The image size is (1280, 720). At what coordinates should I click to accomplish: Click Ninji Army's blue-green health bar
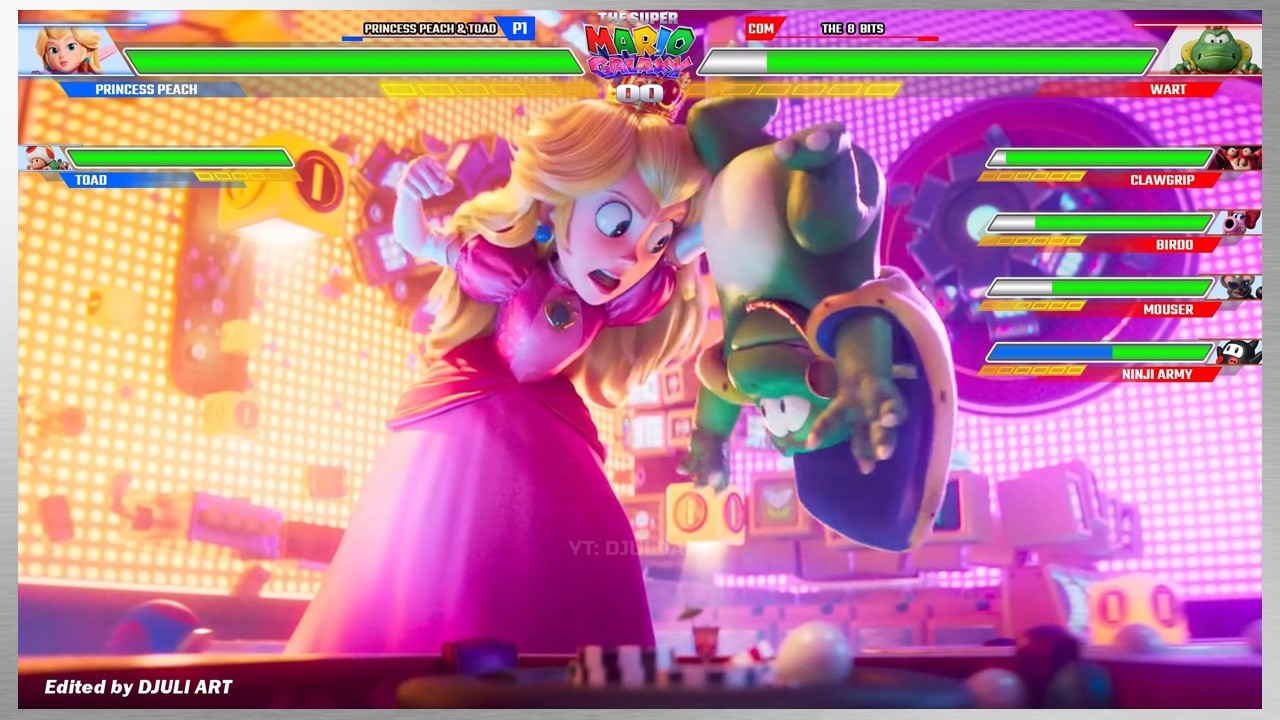click(1100, 352)
